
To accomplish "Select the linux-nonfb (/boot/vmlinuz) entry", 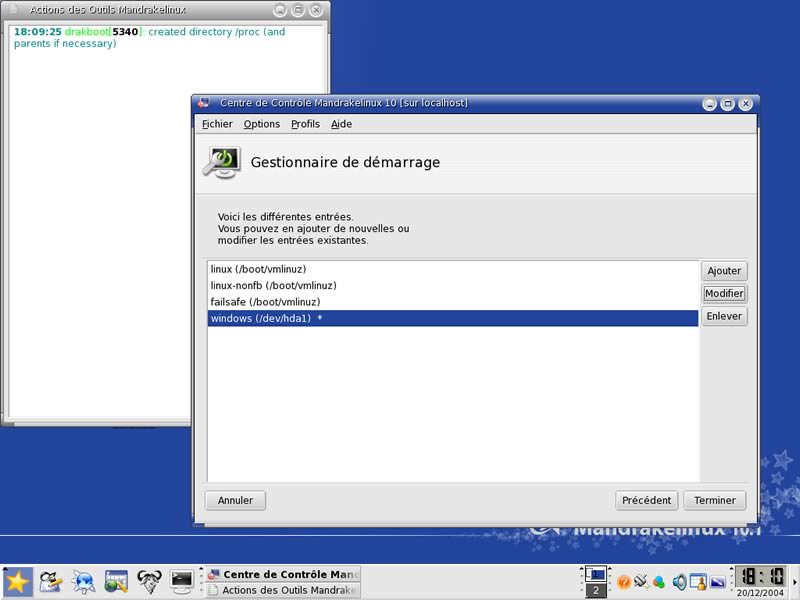I will (453, 286).
